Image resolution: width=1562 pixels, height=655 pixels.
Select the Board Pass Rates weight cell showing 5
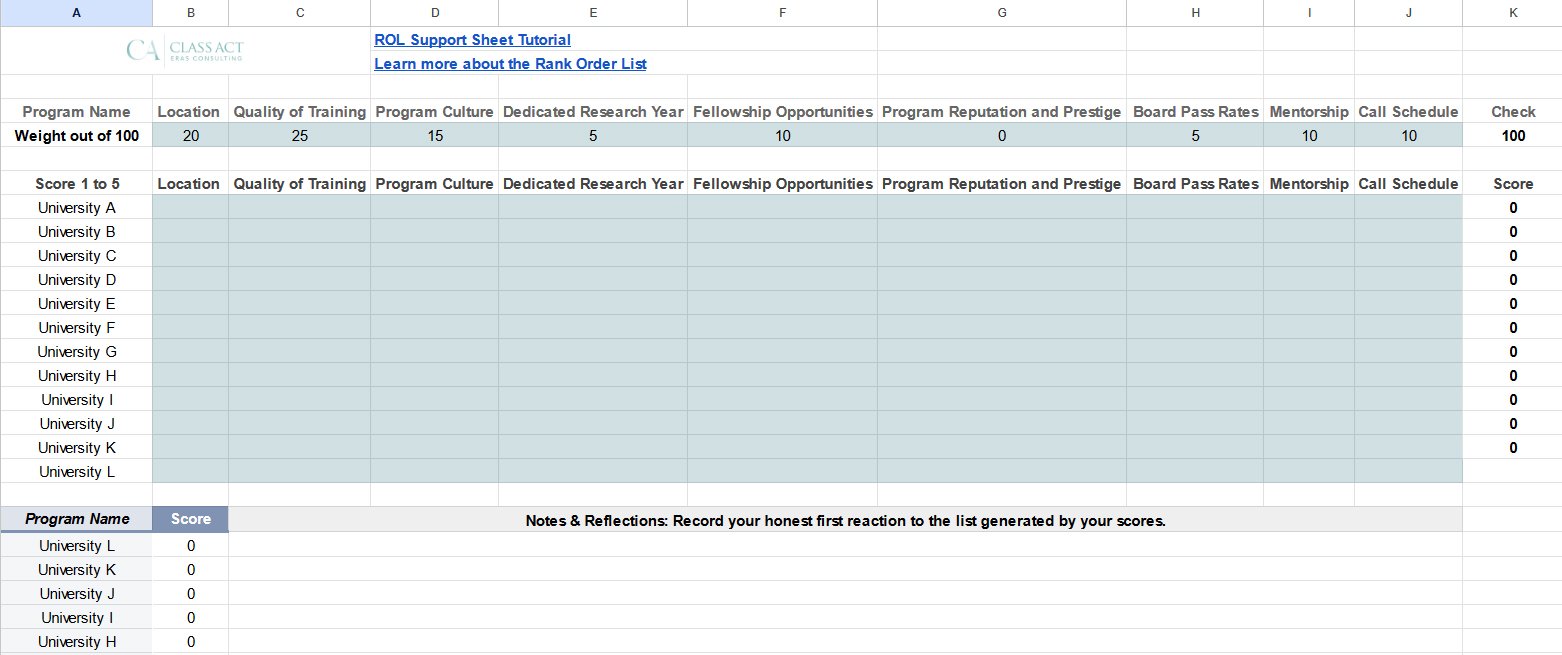pyautogui.click(x=1195, y=135)
